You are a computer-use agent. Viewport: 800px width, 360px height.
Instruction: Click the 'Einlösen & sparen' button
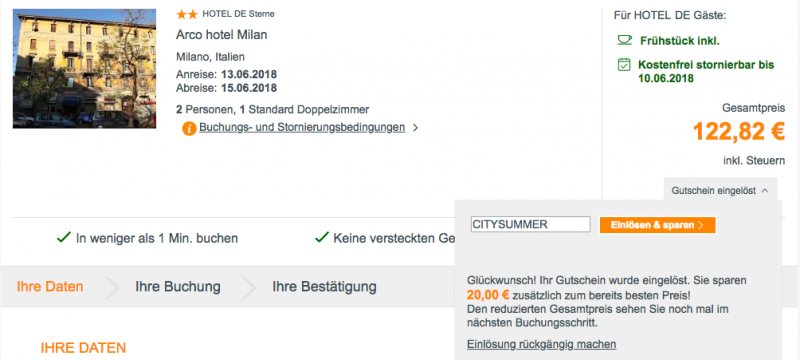658,225
